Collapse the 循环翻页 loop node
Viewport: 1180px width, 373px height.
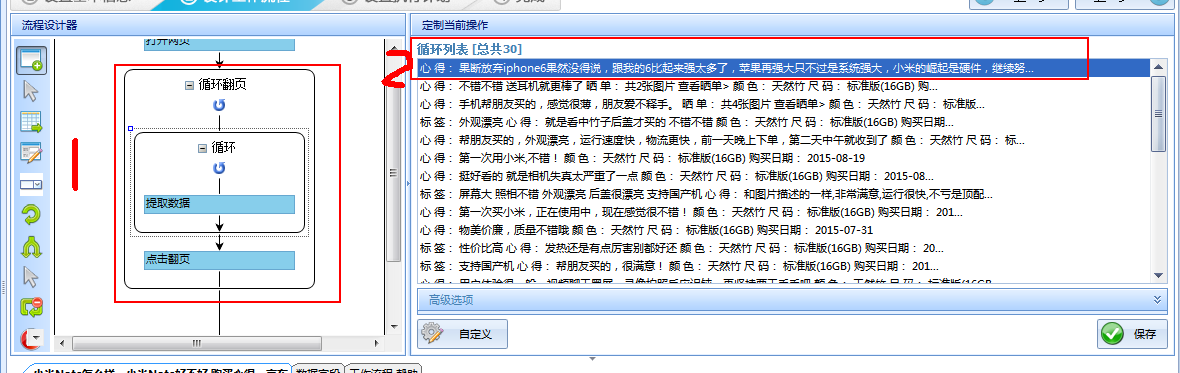point(189,86)
